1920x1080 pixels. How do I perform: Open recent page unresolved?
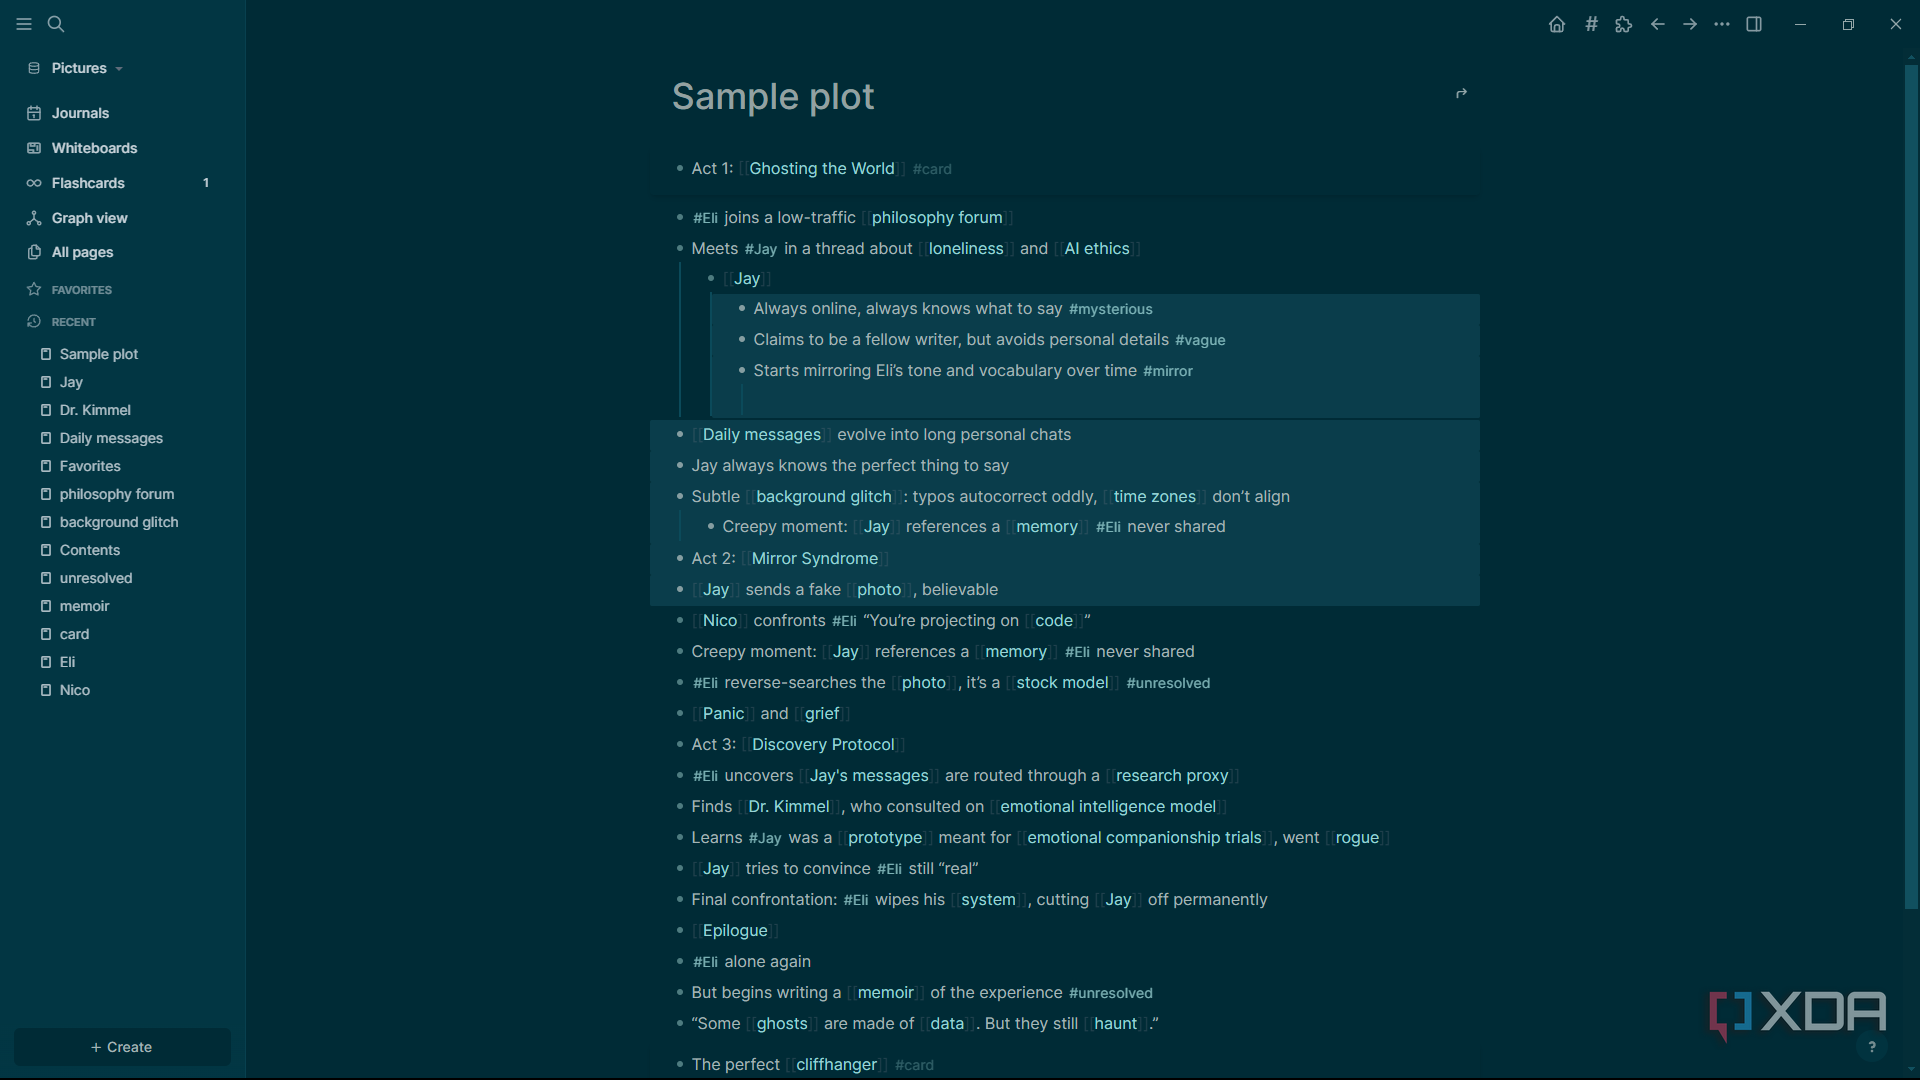(x=96, y=578)
